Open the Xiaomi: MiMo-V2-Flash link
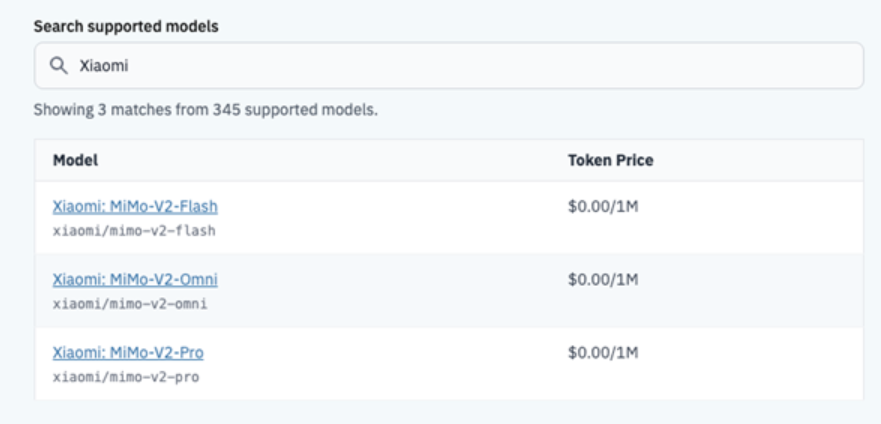This screenshot has height=424, width=881. (x=134, y=207)
